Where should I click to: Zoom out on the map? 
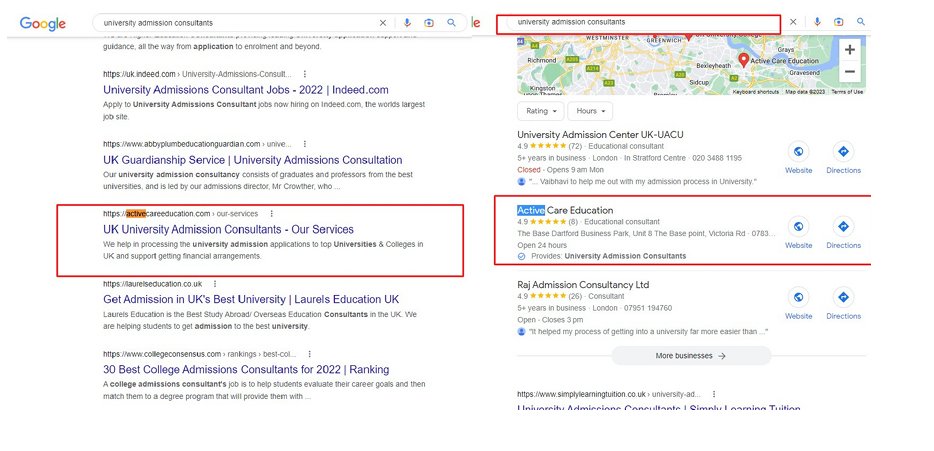(849, 72)
